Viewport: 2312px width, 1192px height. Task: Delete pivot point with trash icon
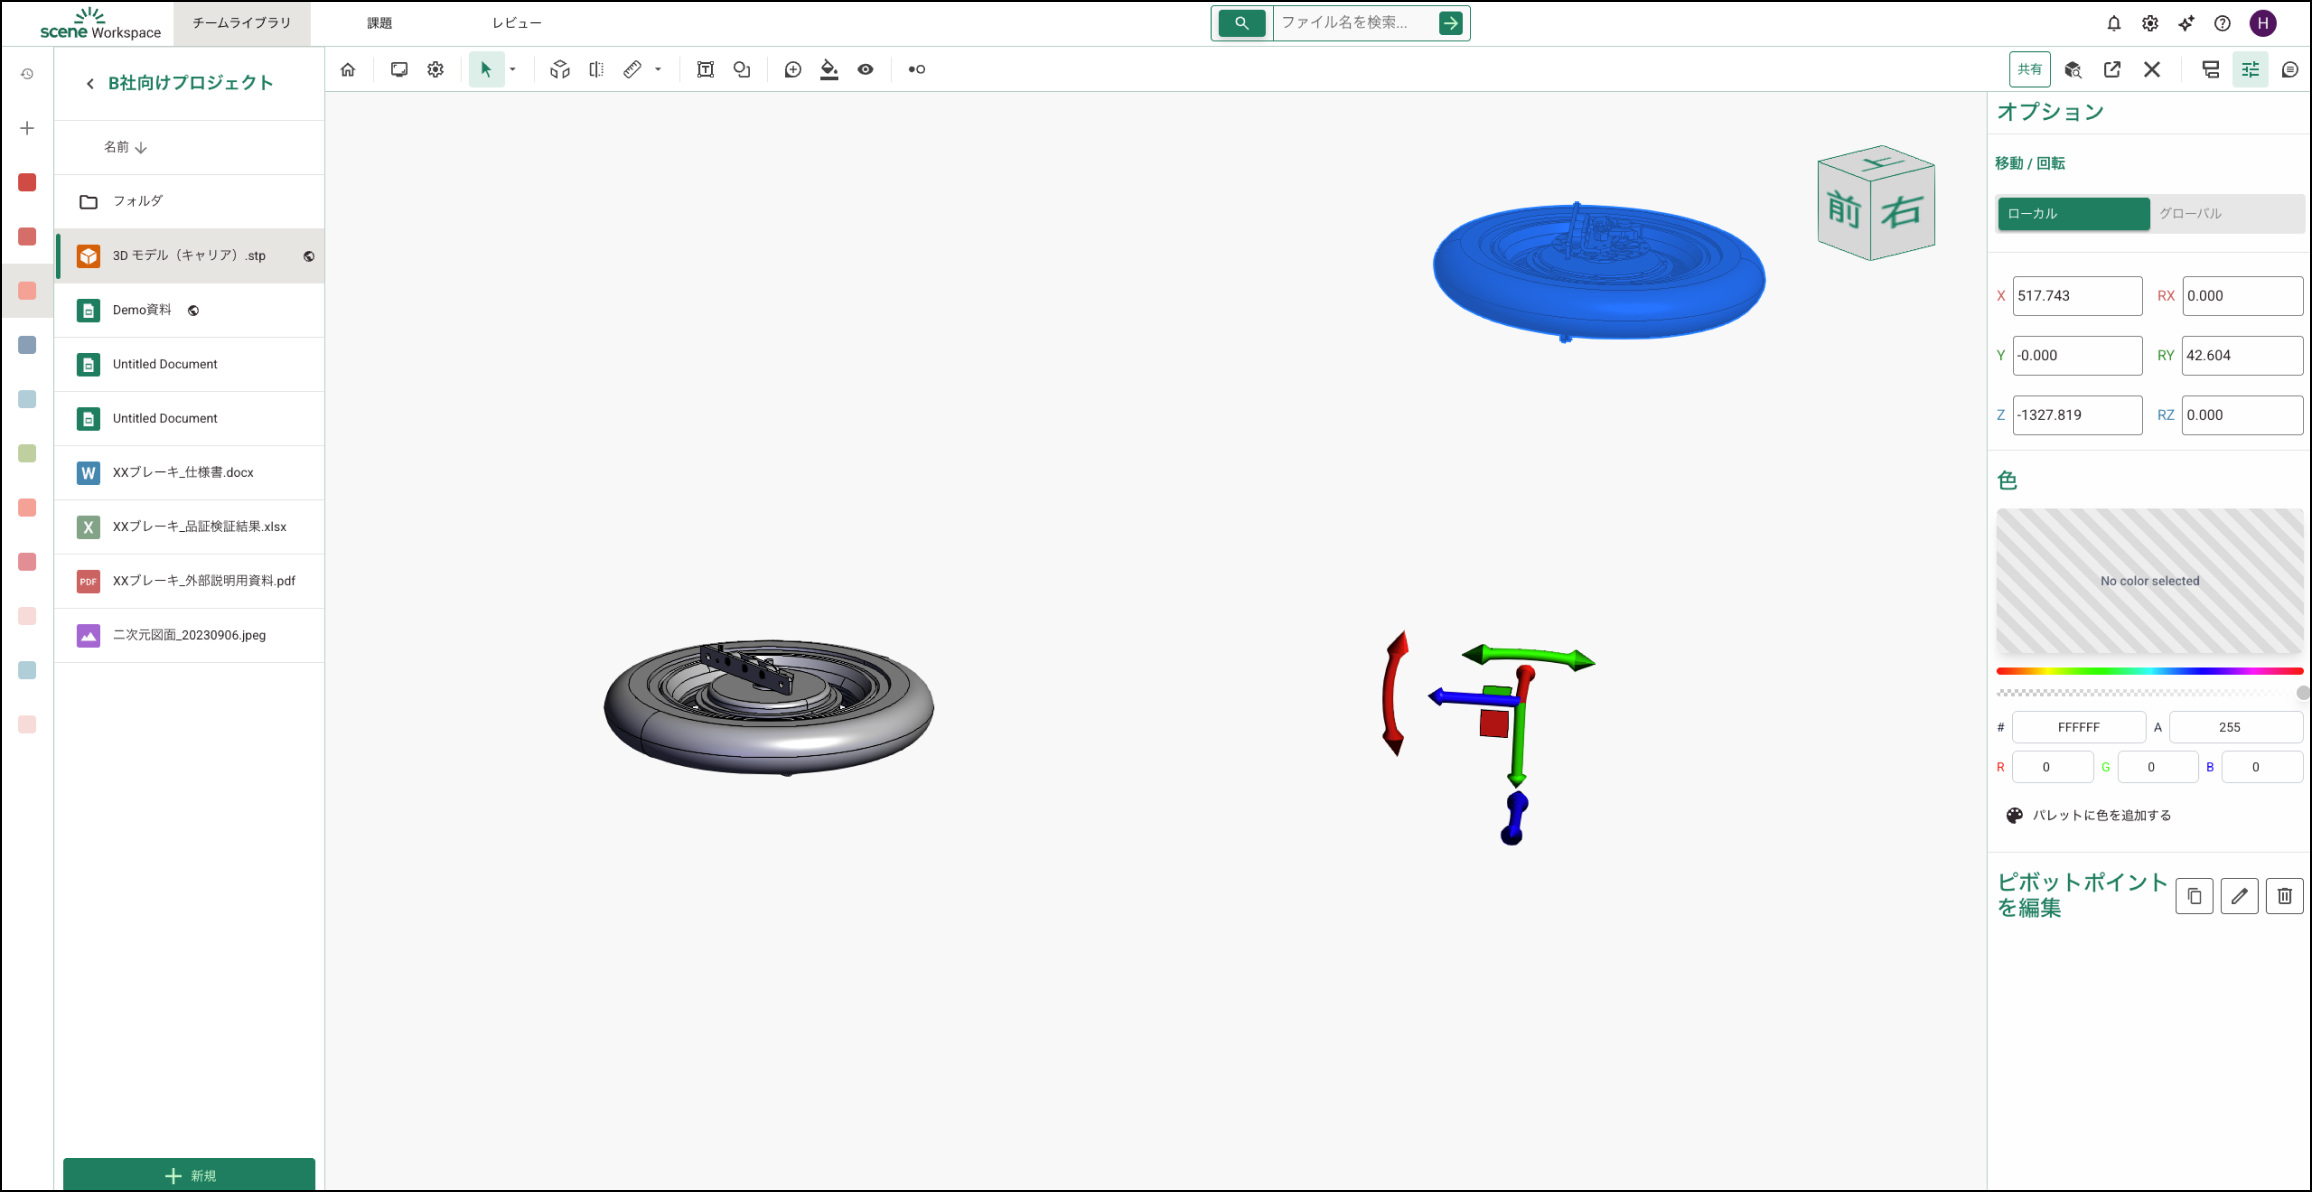(x=2284, y=896)
